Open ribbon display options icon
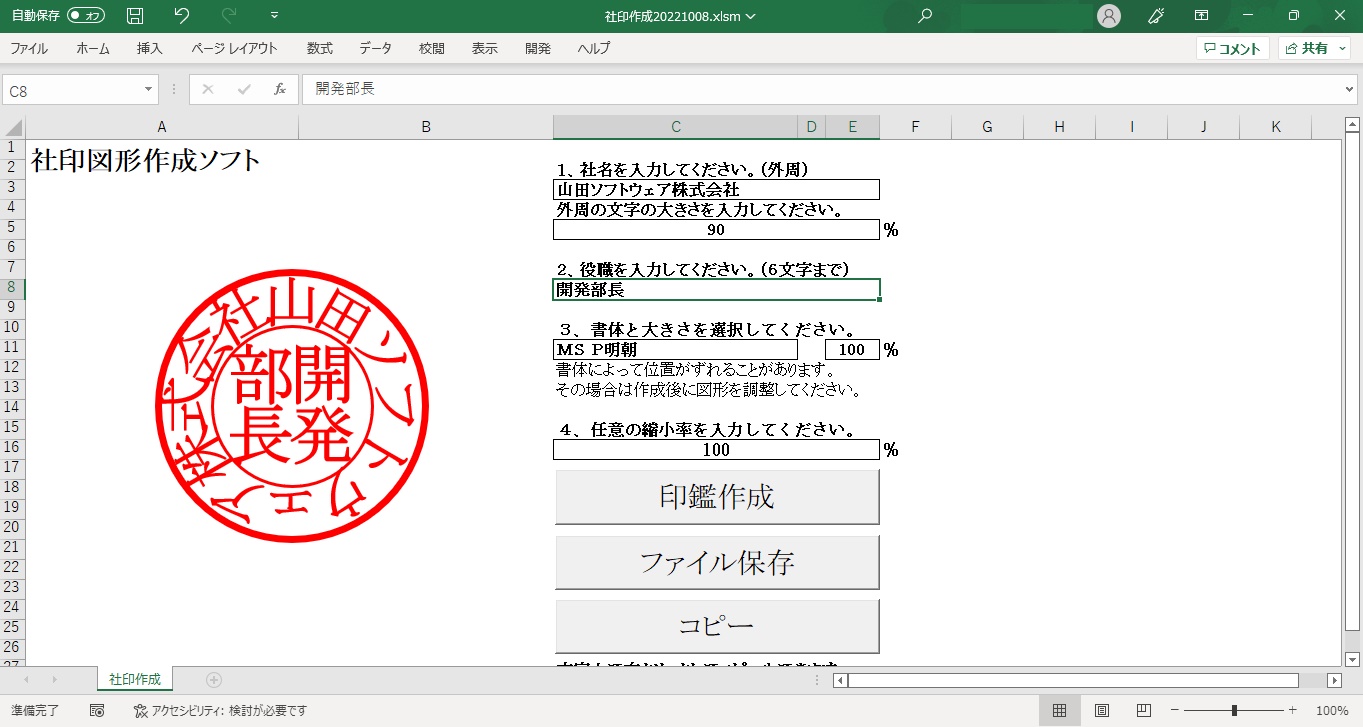 tap(1202, 16)
